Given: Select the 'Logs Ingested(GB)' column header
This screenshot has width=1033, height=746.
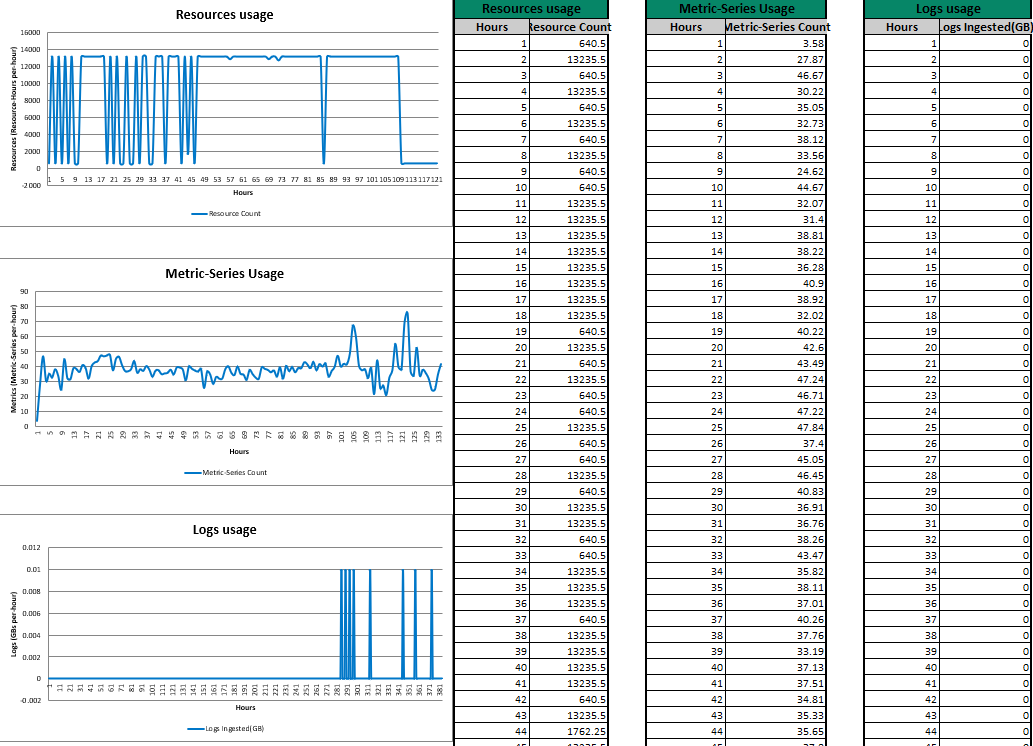Looking at the screenshot, I should (985, 27).
